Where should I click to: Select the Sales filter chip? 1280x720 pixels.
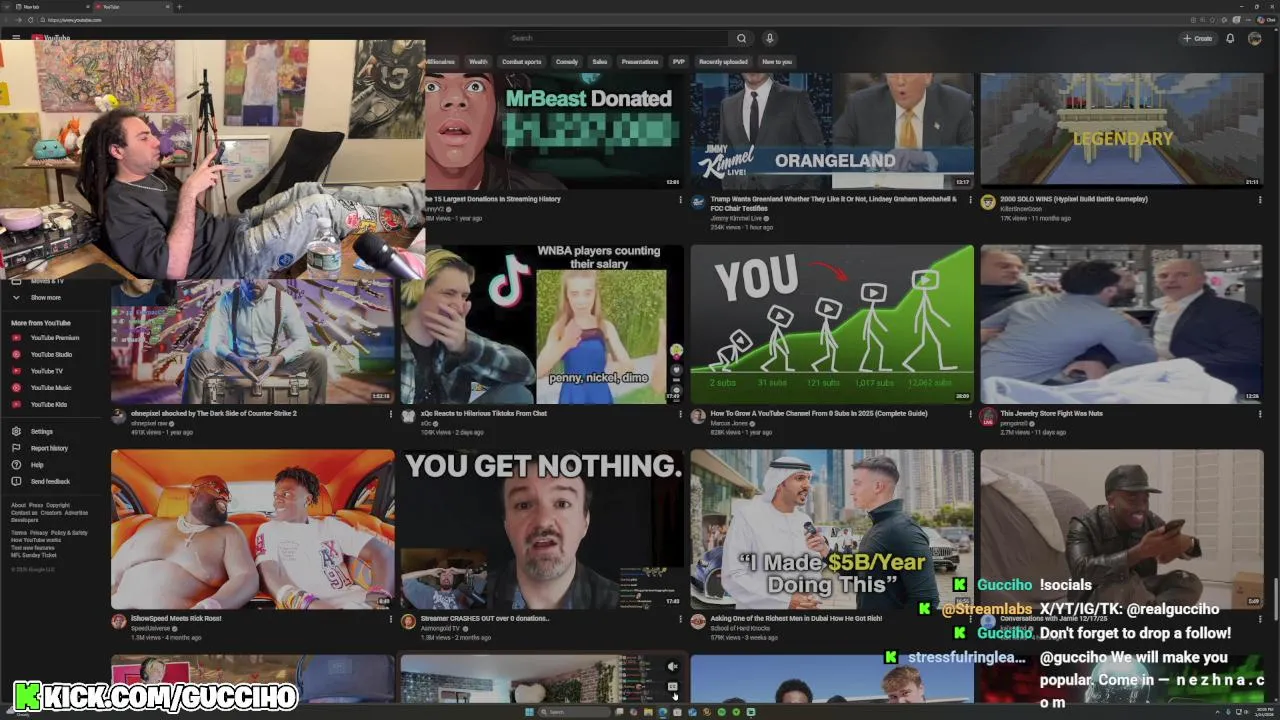(x=600, y=62)
